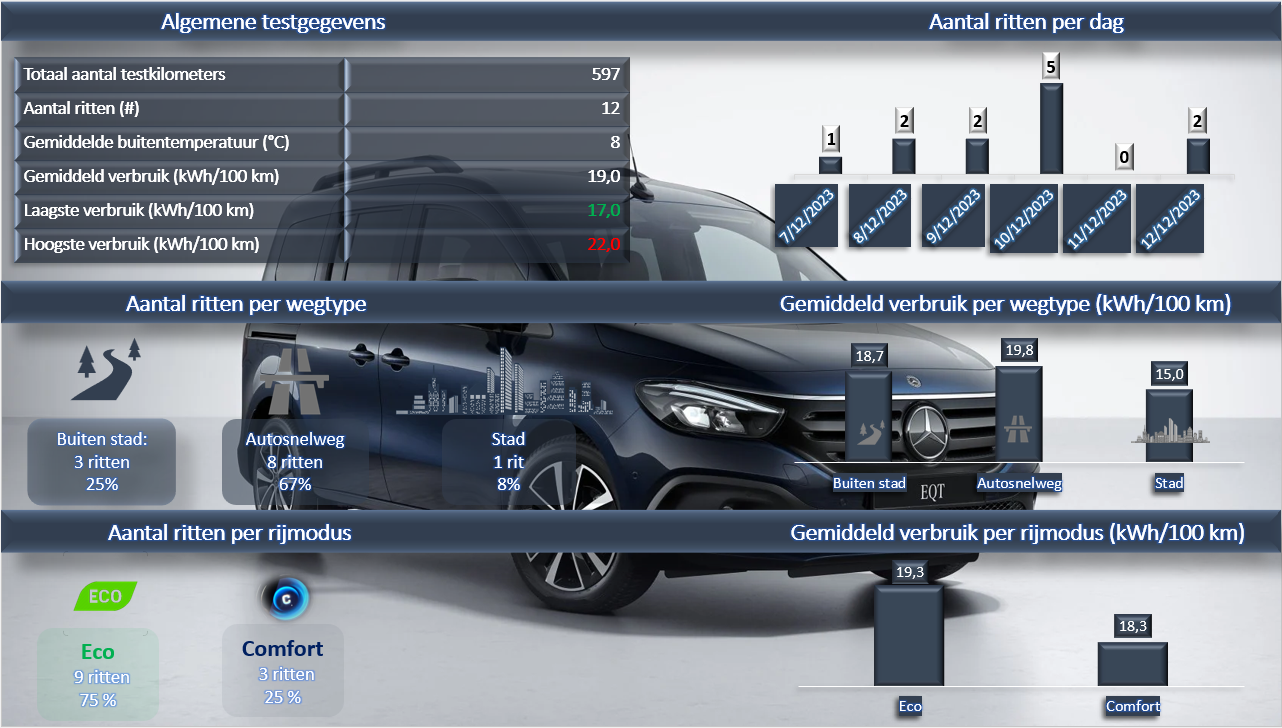Click the Eco consumption bar 19,3
Viewport: 1282px width, 728px height.
909,636
